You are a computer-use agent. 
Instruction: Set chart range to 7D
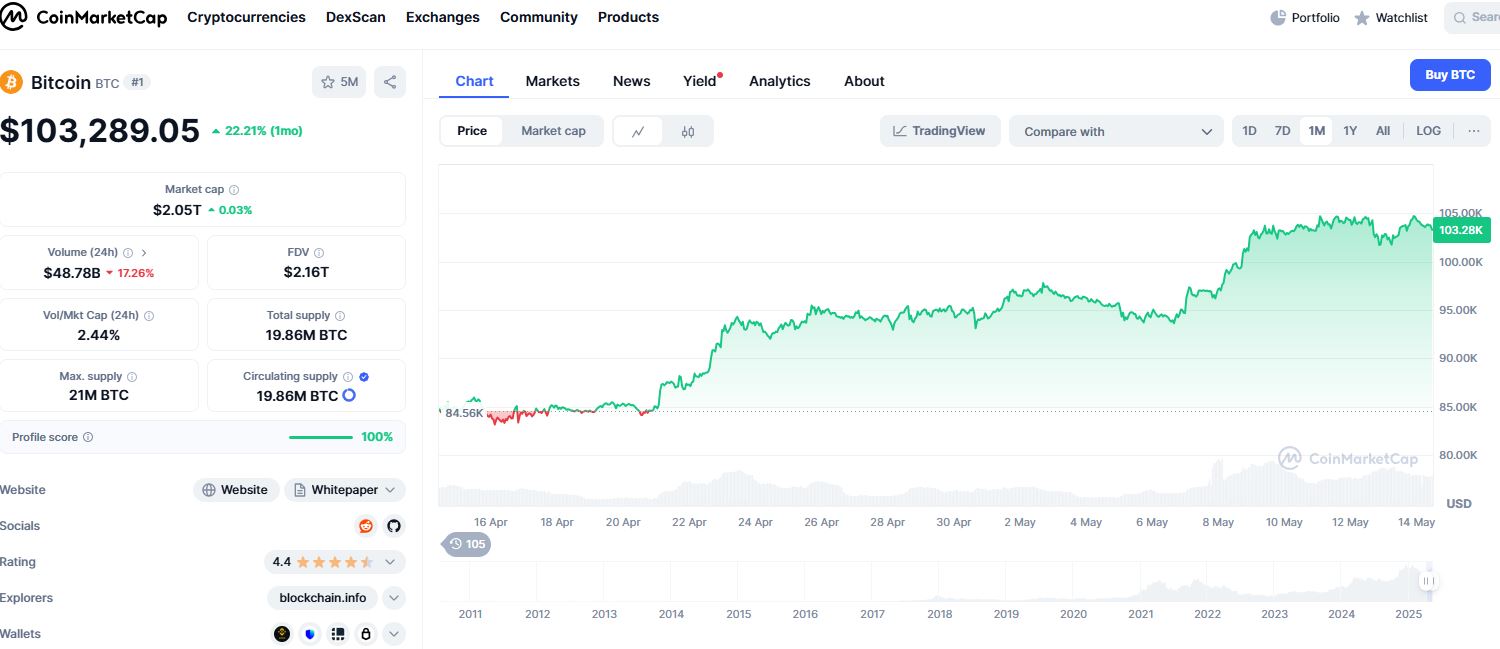pos(1282,131)
